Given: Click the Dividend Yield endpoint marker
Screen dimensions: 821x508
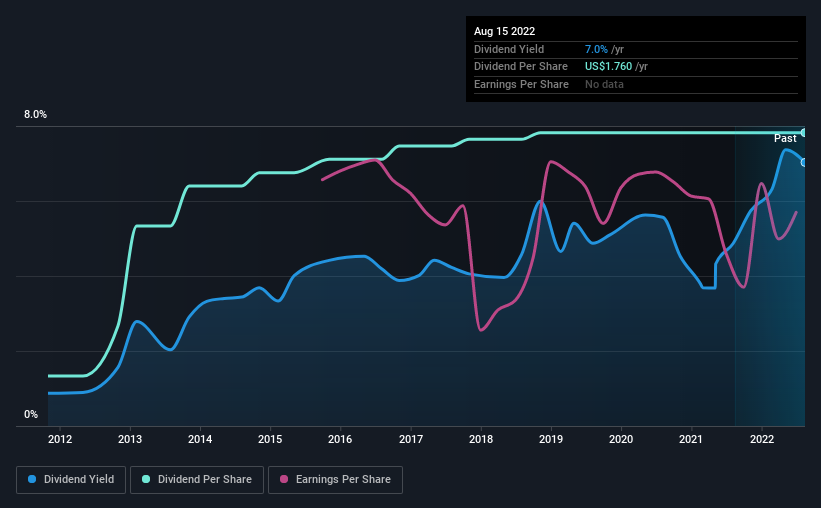Looking at the screenshot, I should tap(804, 163).
